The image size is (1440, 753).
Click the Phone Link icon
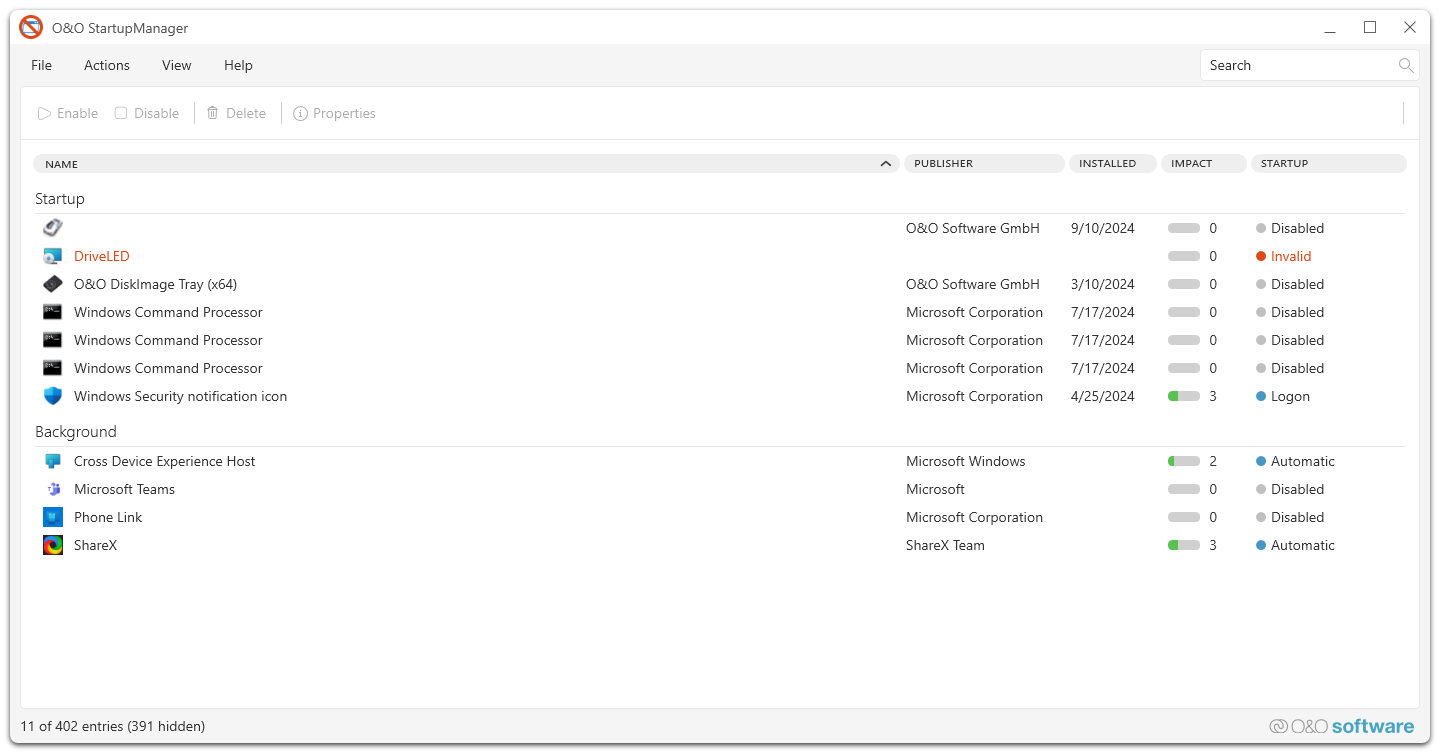pos(53,517)
